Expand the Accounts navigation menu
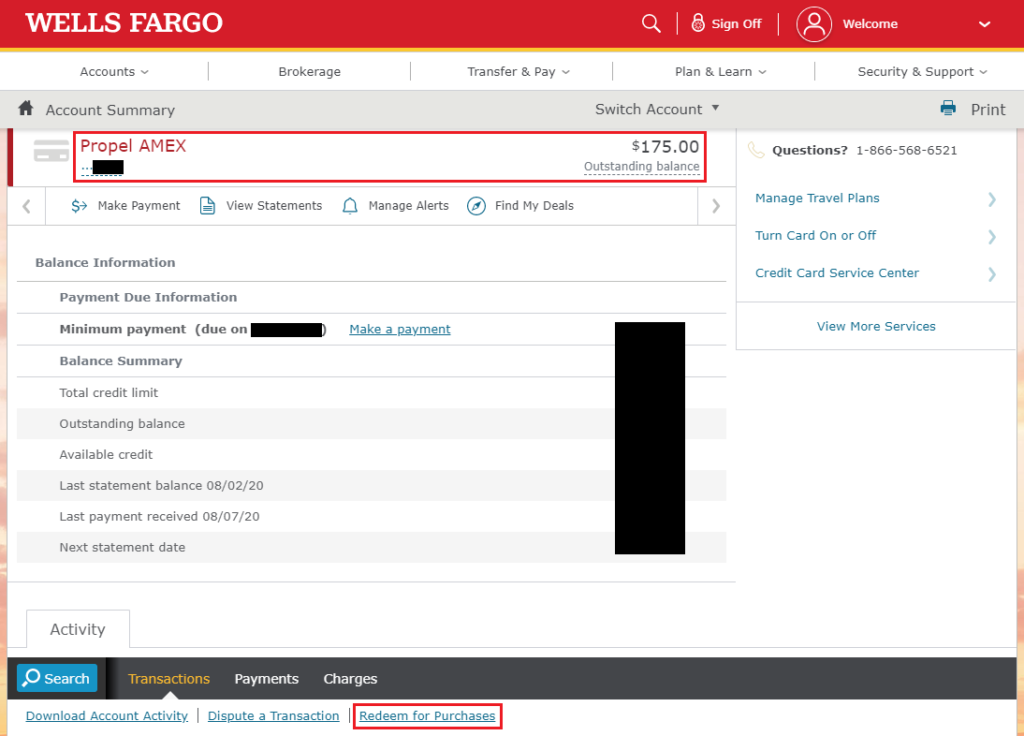1024x736 pixels. 113,71
